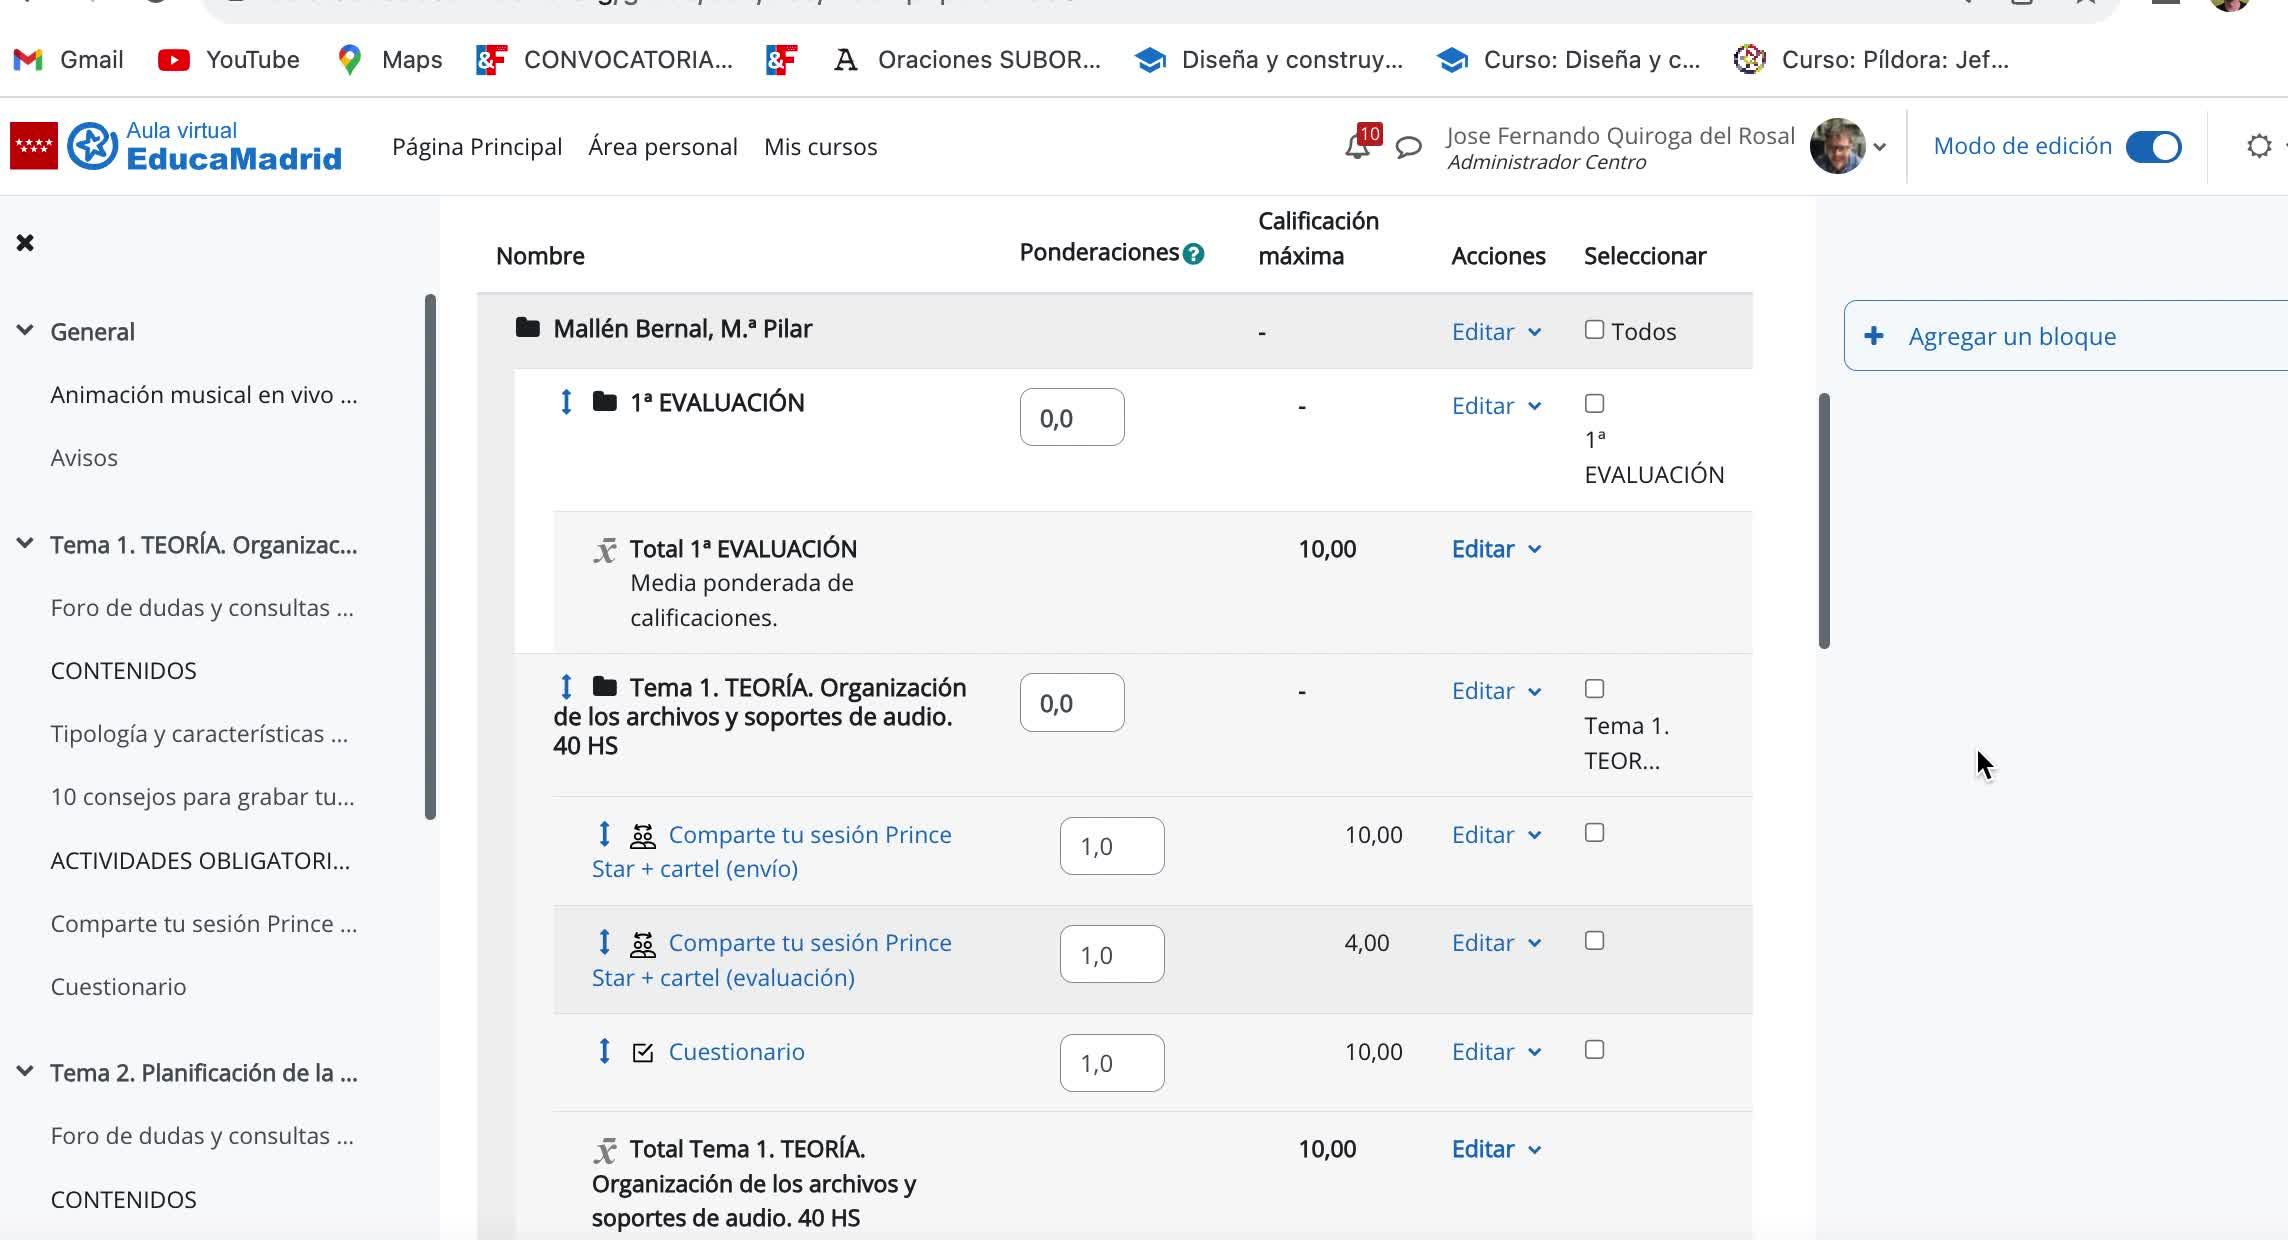
Task: Close the course index with X icon
Action: (x=25, y=243)
